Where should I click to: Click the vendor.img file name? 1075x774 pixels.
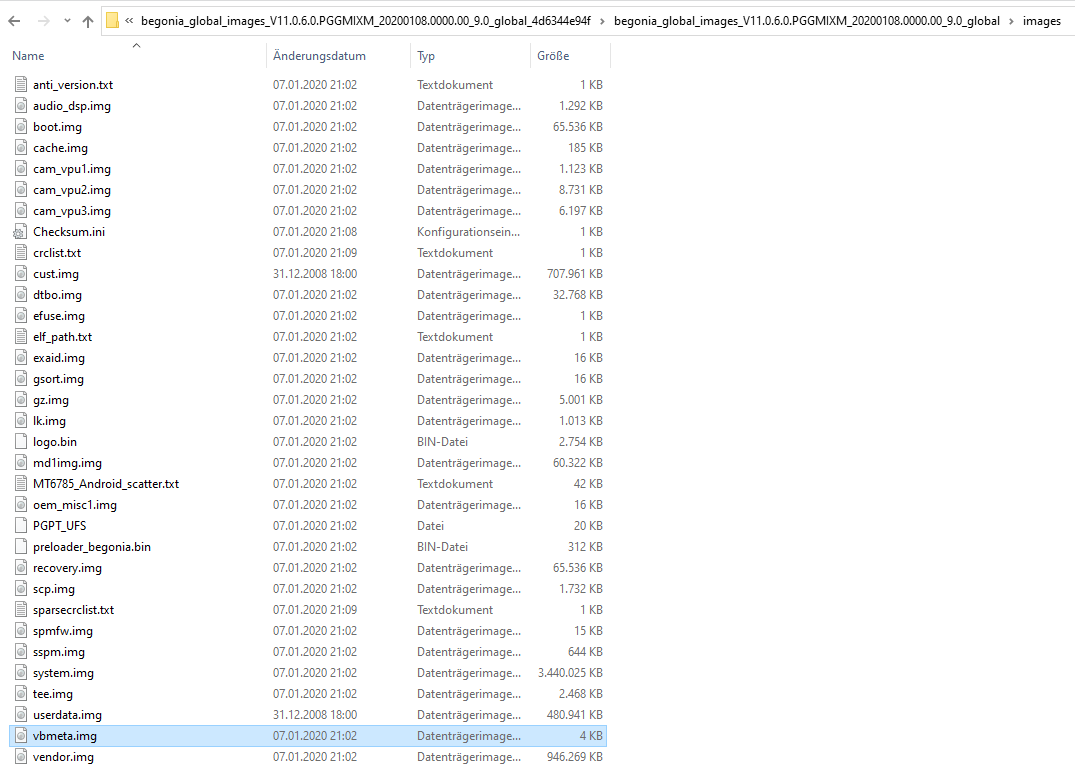[63, 757]
